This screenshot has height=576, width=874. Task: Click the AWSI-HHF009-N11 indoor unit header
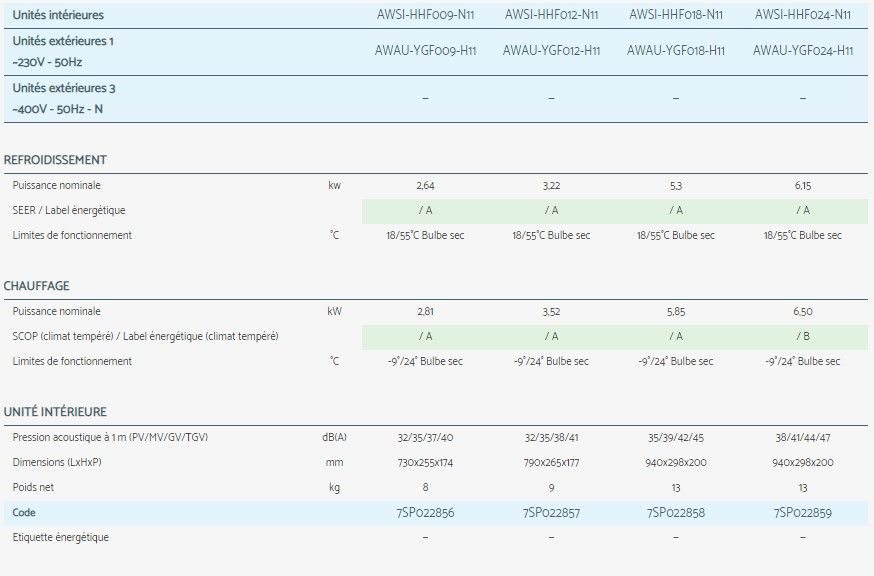(x=426, y=15)
